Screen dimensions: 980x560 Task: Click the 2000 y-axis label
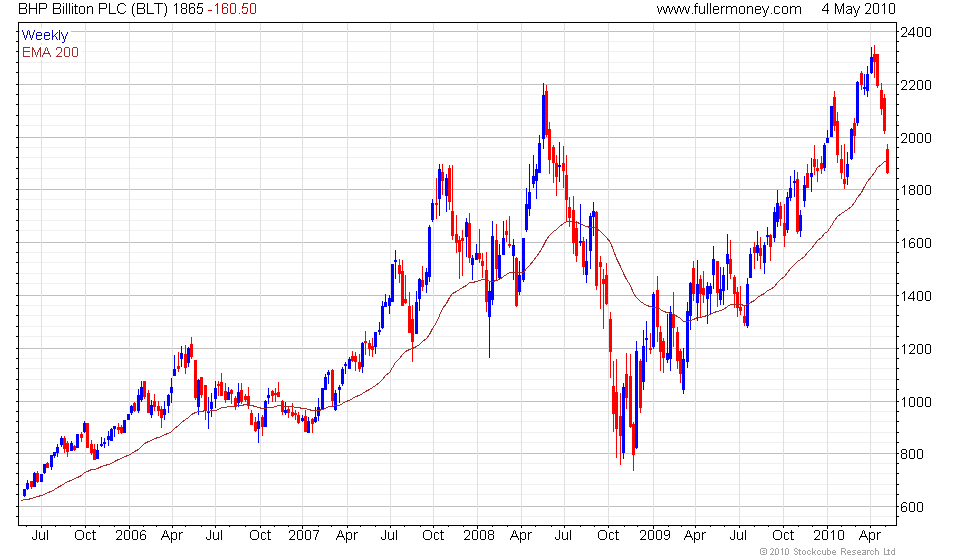click(916, 138)
